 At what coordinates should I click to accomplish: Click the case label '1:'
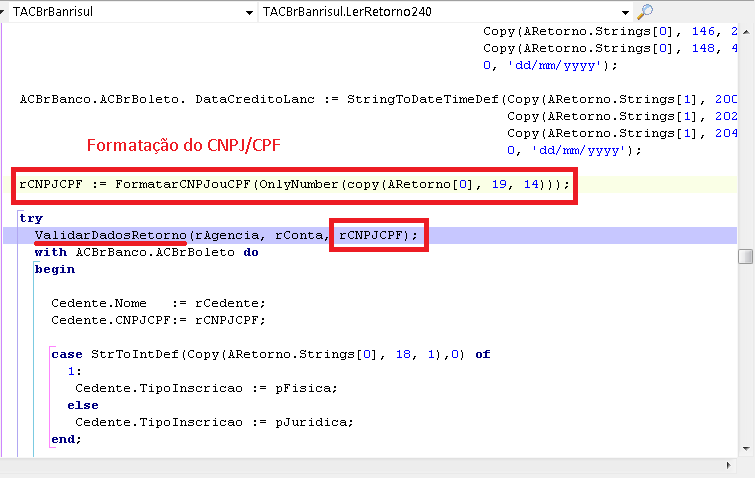(x=75, y=371)
